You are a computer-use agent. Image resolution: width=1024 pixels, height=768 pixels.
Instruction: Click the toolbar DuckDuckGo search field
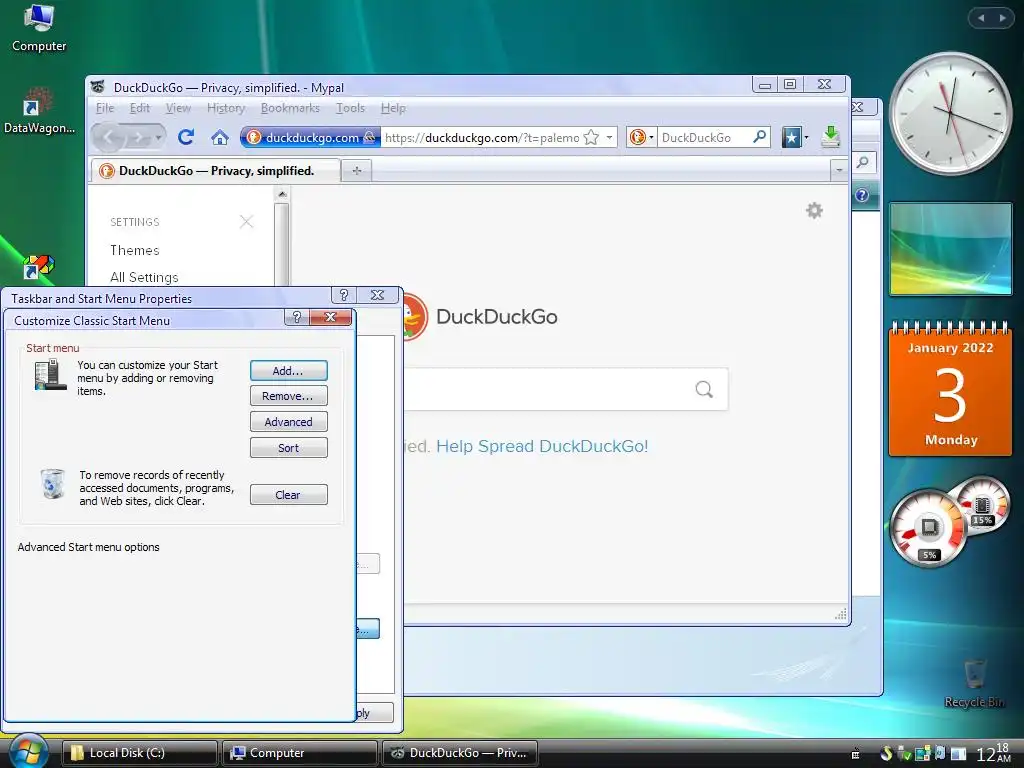click(x=704, y=137)
